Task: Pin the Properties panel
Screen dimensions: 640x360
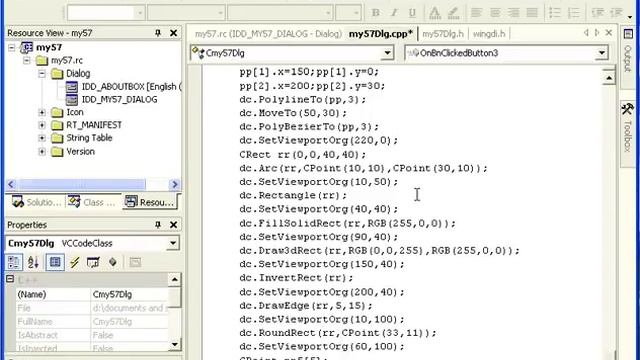Action: 158,224
